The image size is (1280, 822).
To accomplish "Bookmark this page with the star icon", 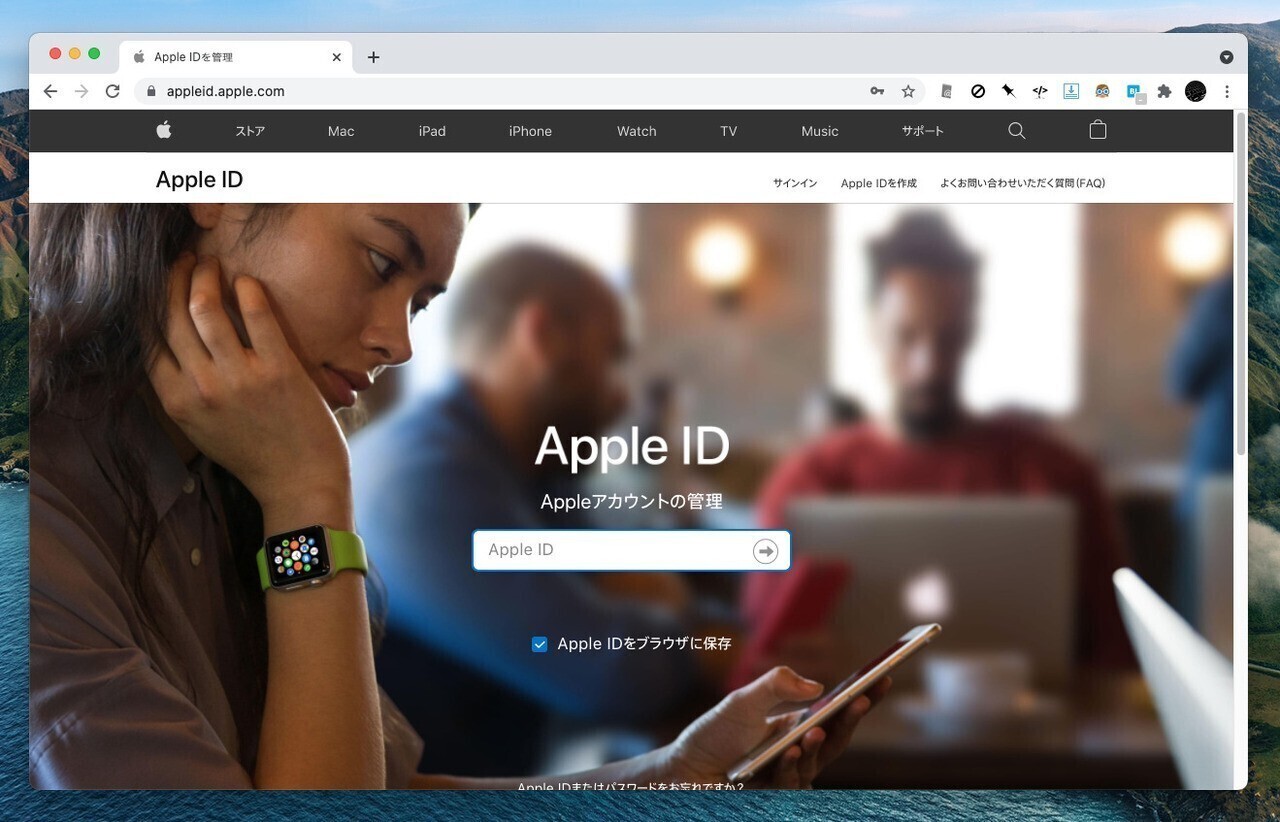I will pyautogui.click(x=908, y=91).
